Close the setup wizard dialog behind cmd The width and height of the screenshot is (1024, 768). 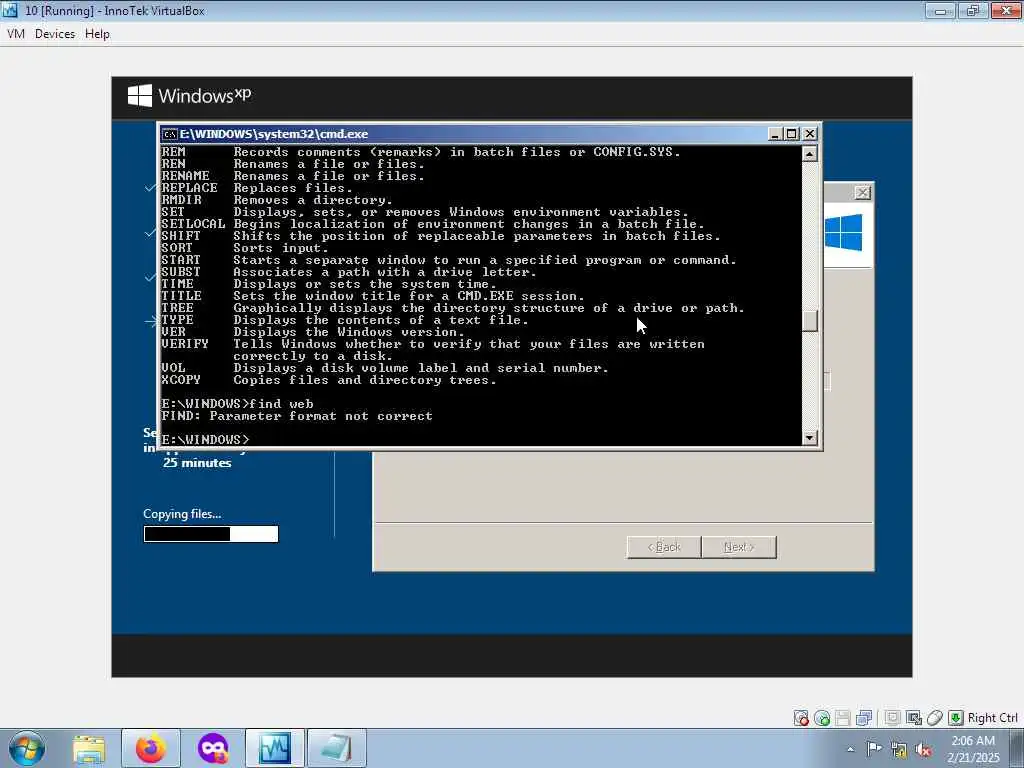click(863, 193)
